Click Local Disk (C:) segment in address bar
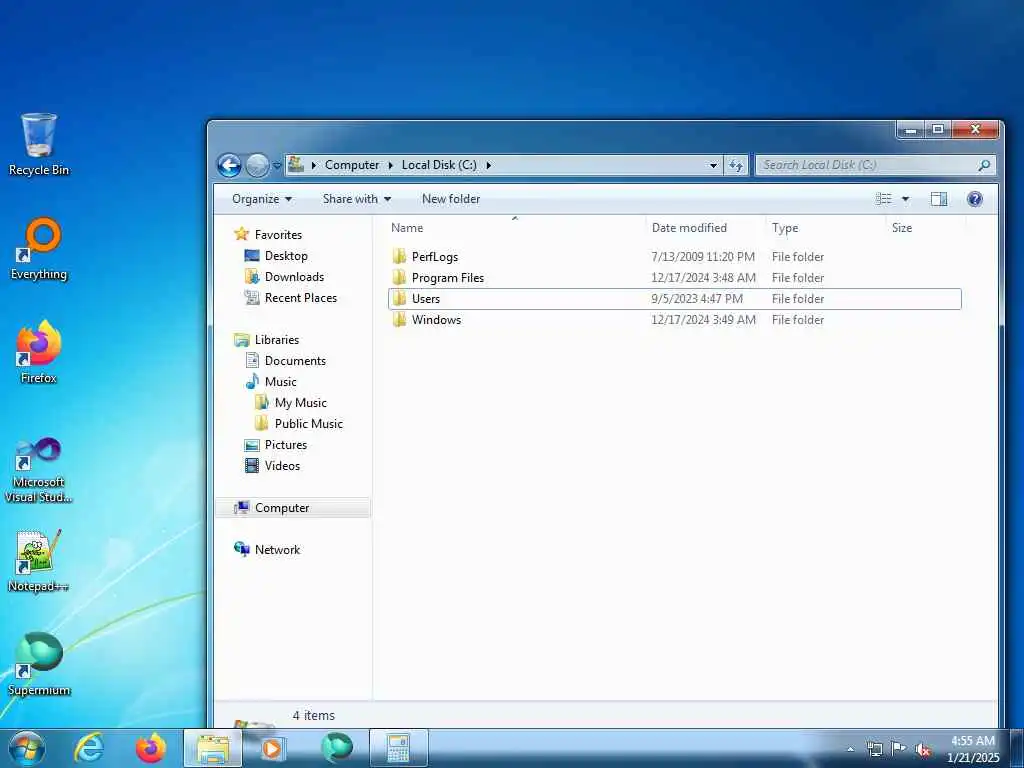This screenshot has width=1024, height=768. 439,165
